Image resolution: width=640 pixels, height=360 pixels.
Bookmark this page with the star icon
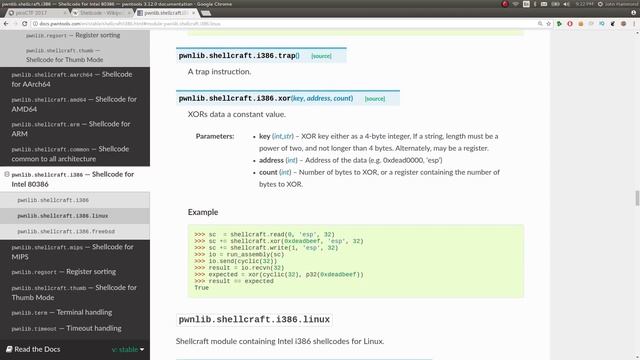(x=549, y=24)
